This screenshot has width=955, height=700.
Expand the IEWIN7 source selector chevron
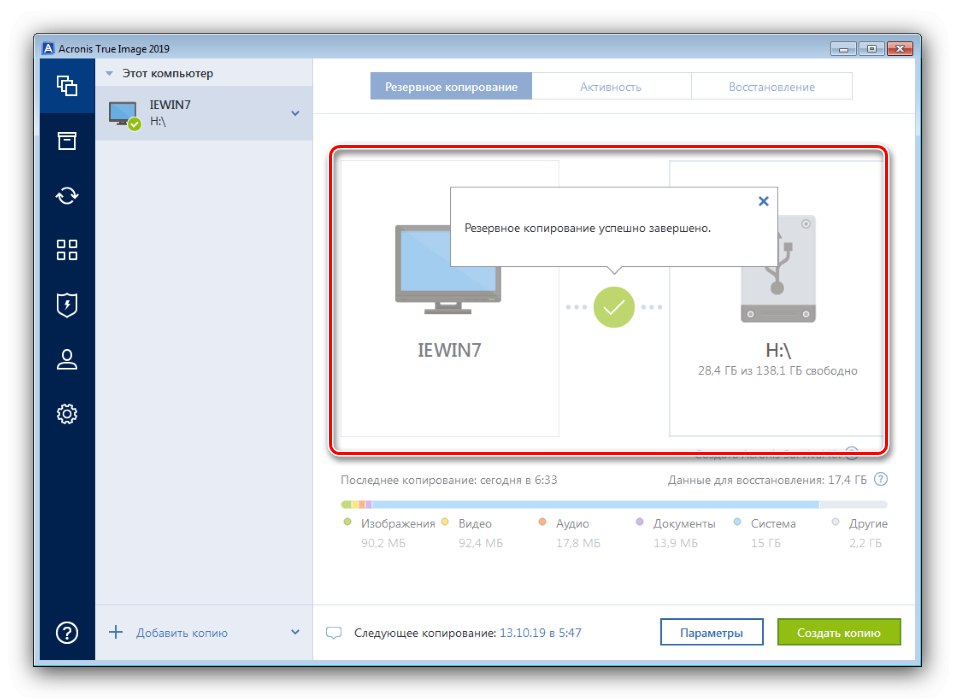point(293,114)
